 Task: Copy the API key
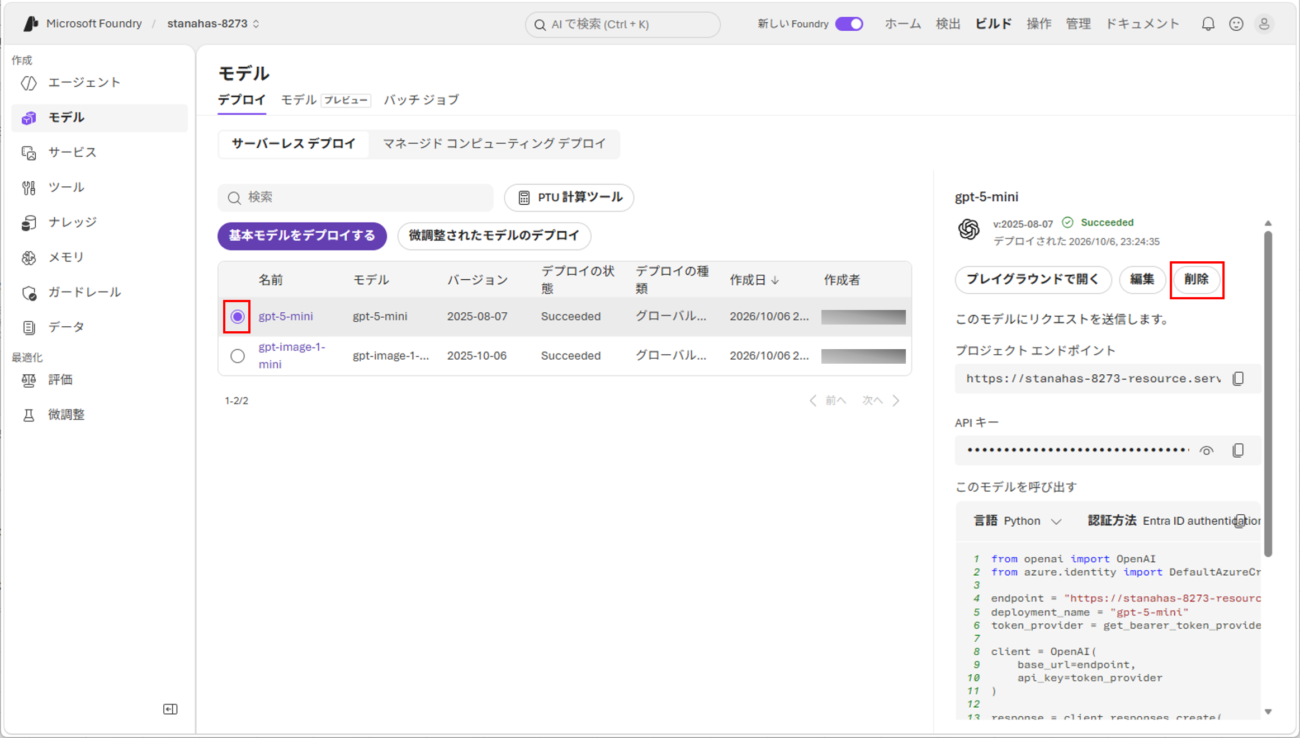coord(1238,451)
